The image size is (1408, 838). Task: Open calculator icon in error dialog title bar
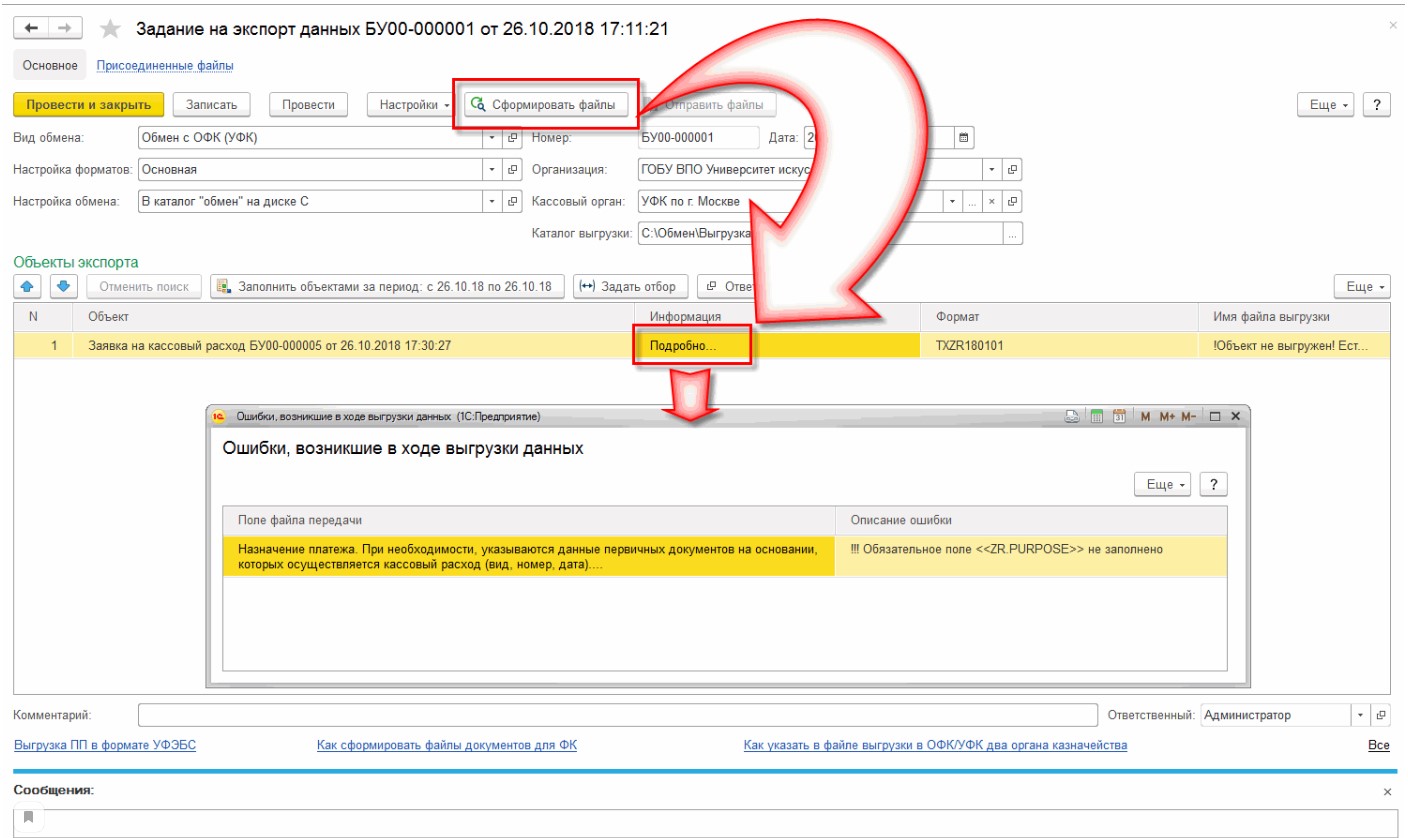[x=1096, y=416]
